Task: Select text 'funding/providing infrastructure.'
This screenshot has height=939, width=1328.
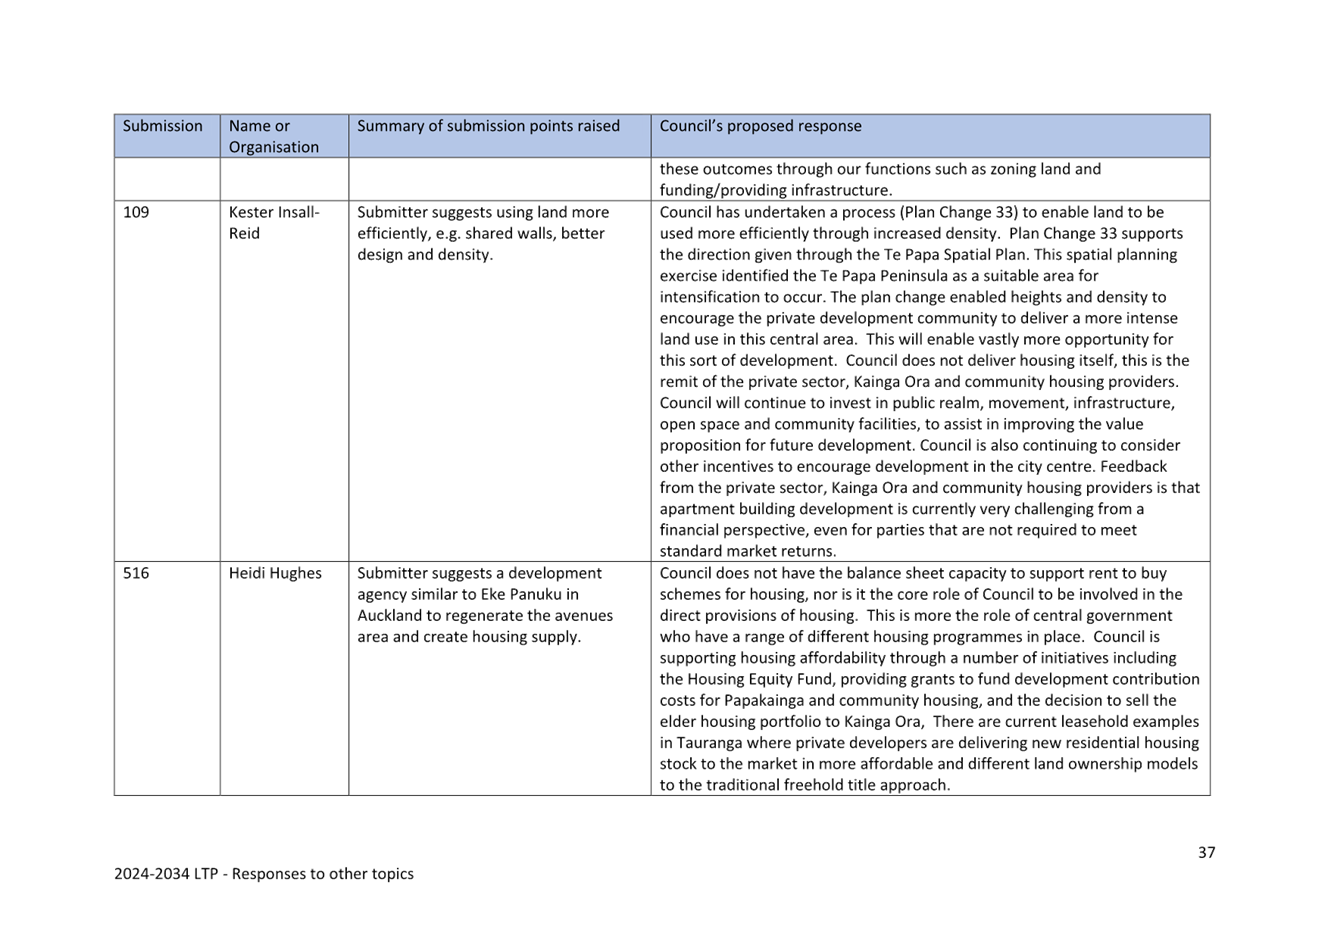Action: coord(776,190)
